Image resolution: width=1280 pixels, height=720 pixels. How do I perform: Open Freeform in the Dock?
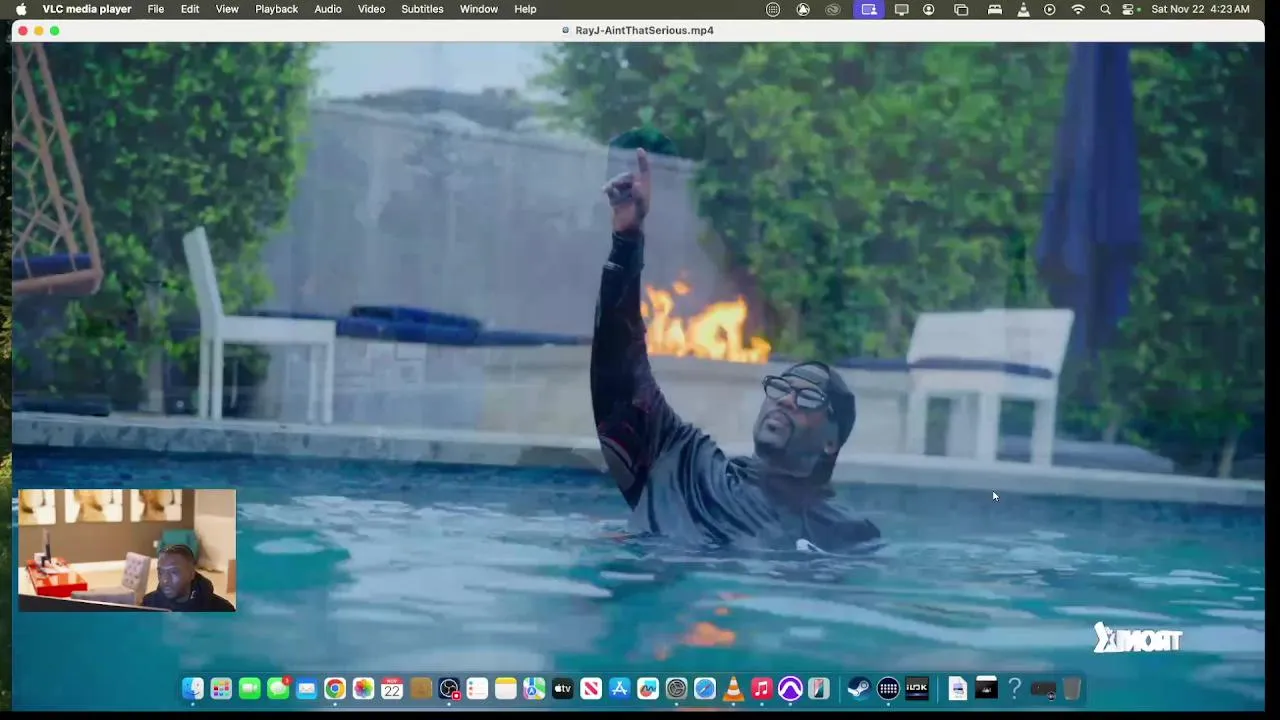tap(648, 688)
